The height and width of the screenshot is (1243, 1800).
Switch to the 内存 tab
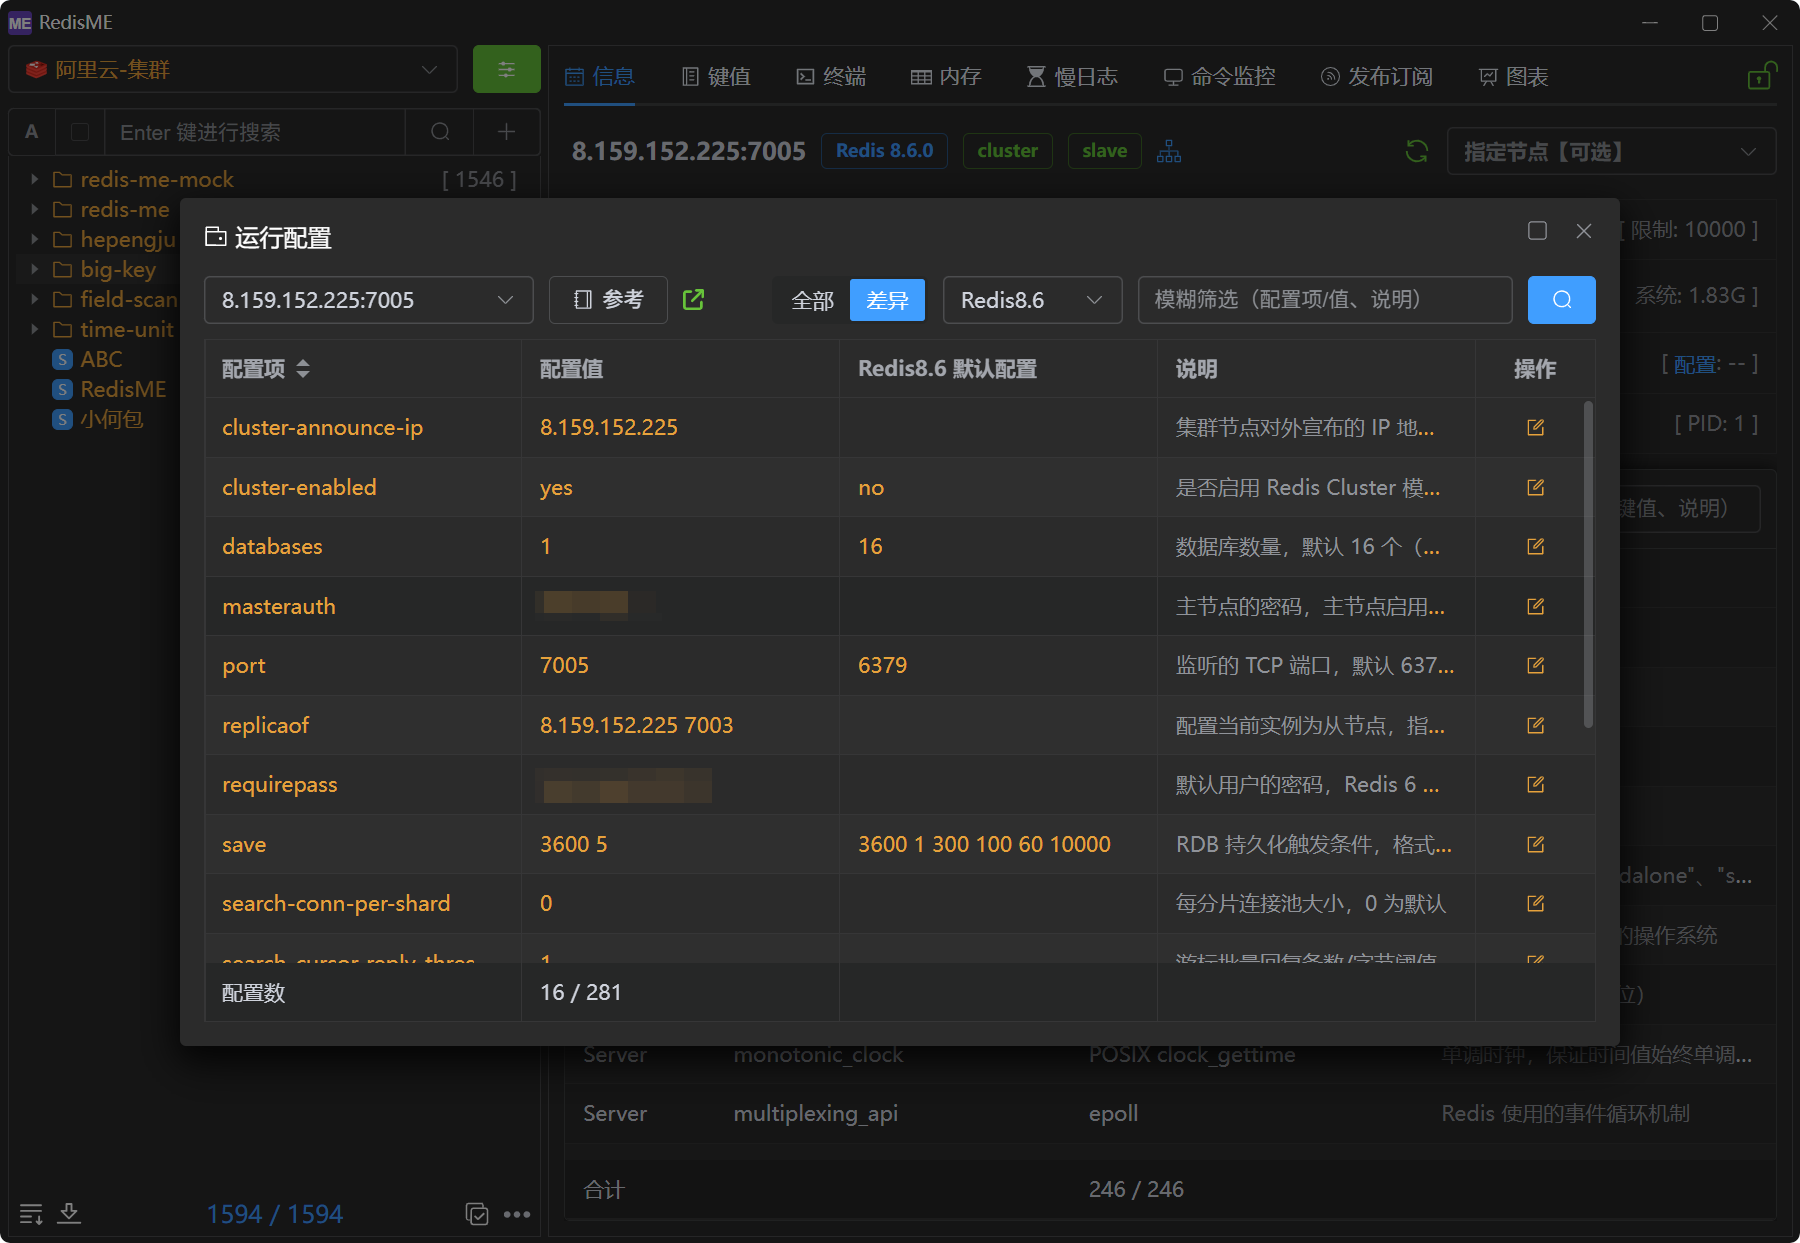coord(946,76)
